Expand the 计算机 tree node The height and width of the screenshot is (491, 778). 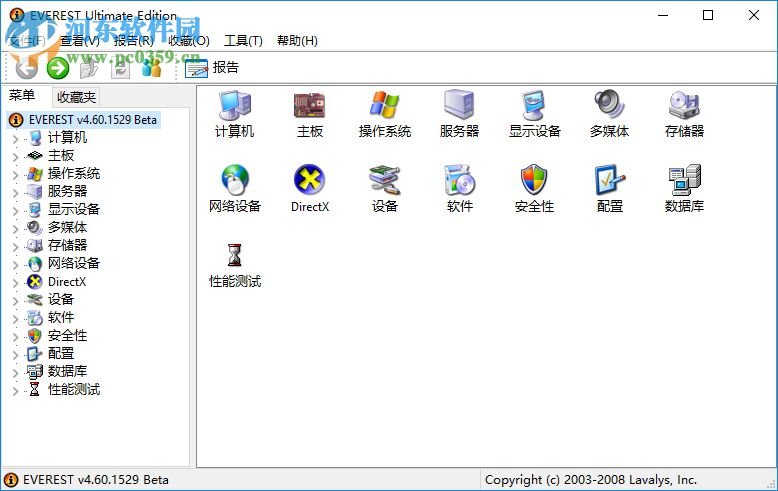point(15,138)
